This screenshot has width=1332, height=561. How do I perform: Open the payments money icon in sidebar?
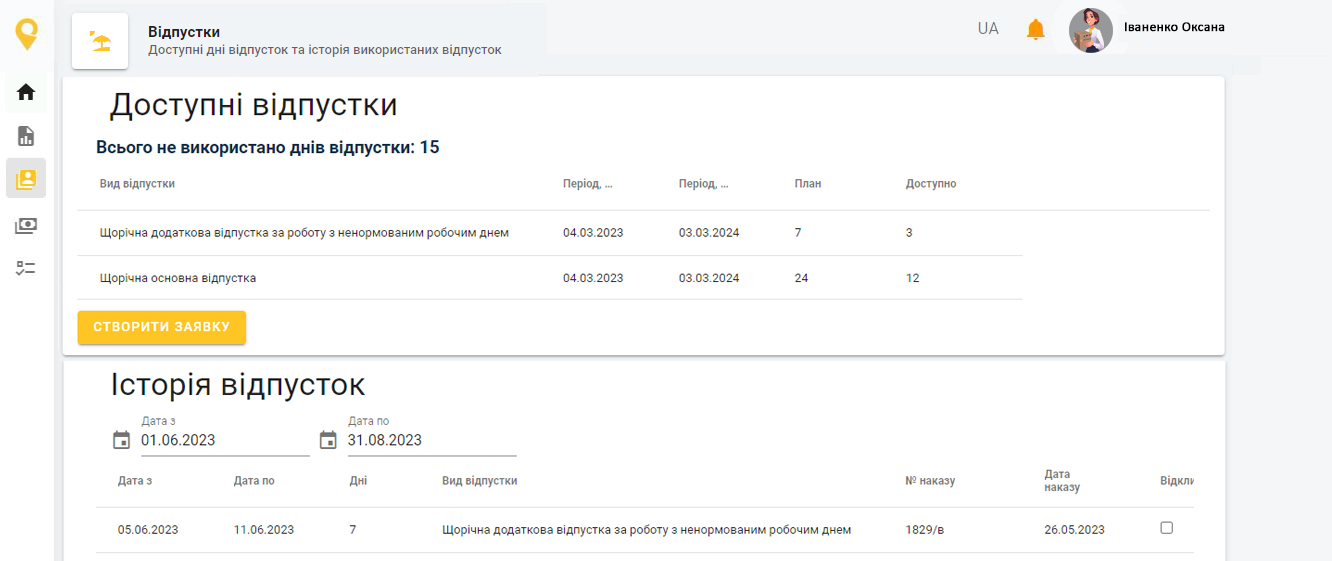coord(26,225)
